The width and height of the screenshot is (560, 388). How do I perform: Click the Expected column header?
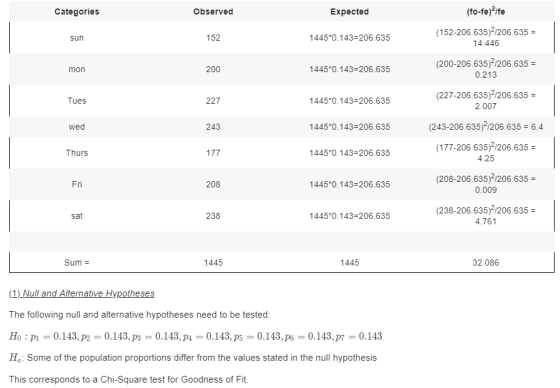[349, 12]
